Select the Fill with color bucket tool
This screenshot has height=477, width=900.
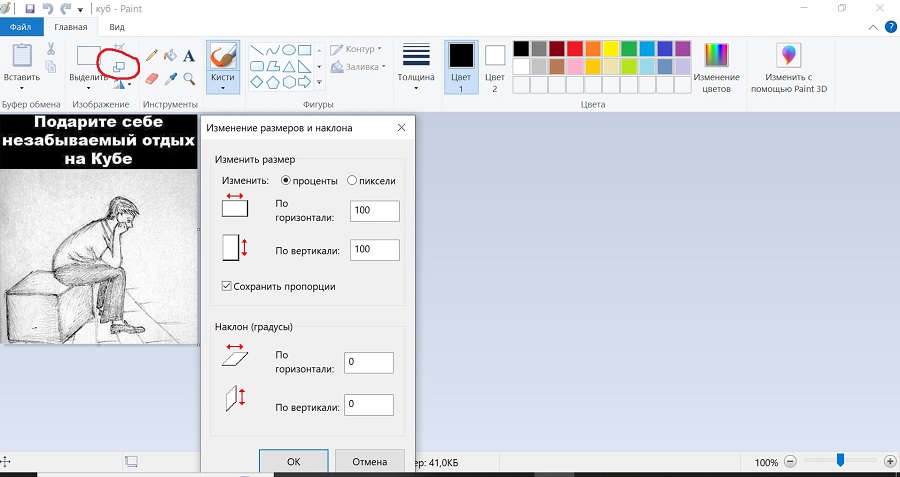click(x=170, y=56)
